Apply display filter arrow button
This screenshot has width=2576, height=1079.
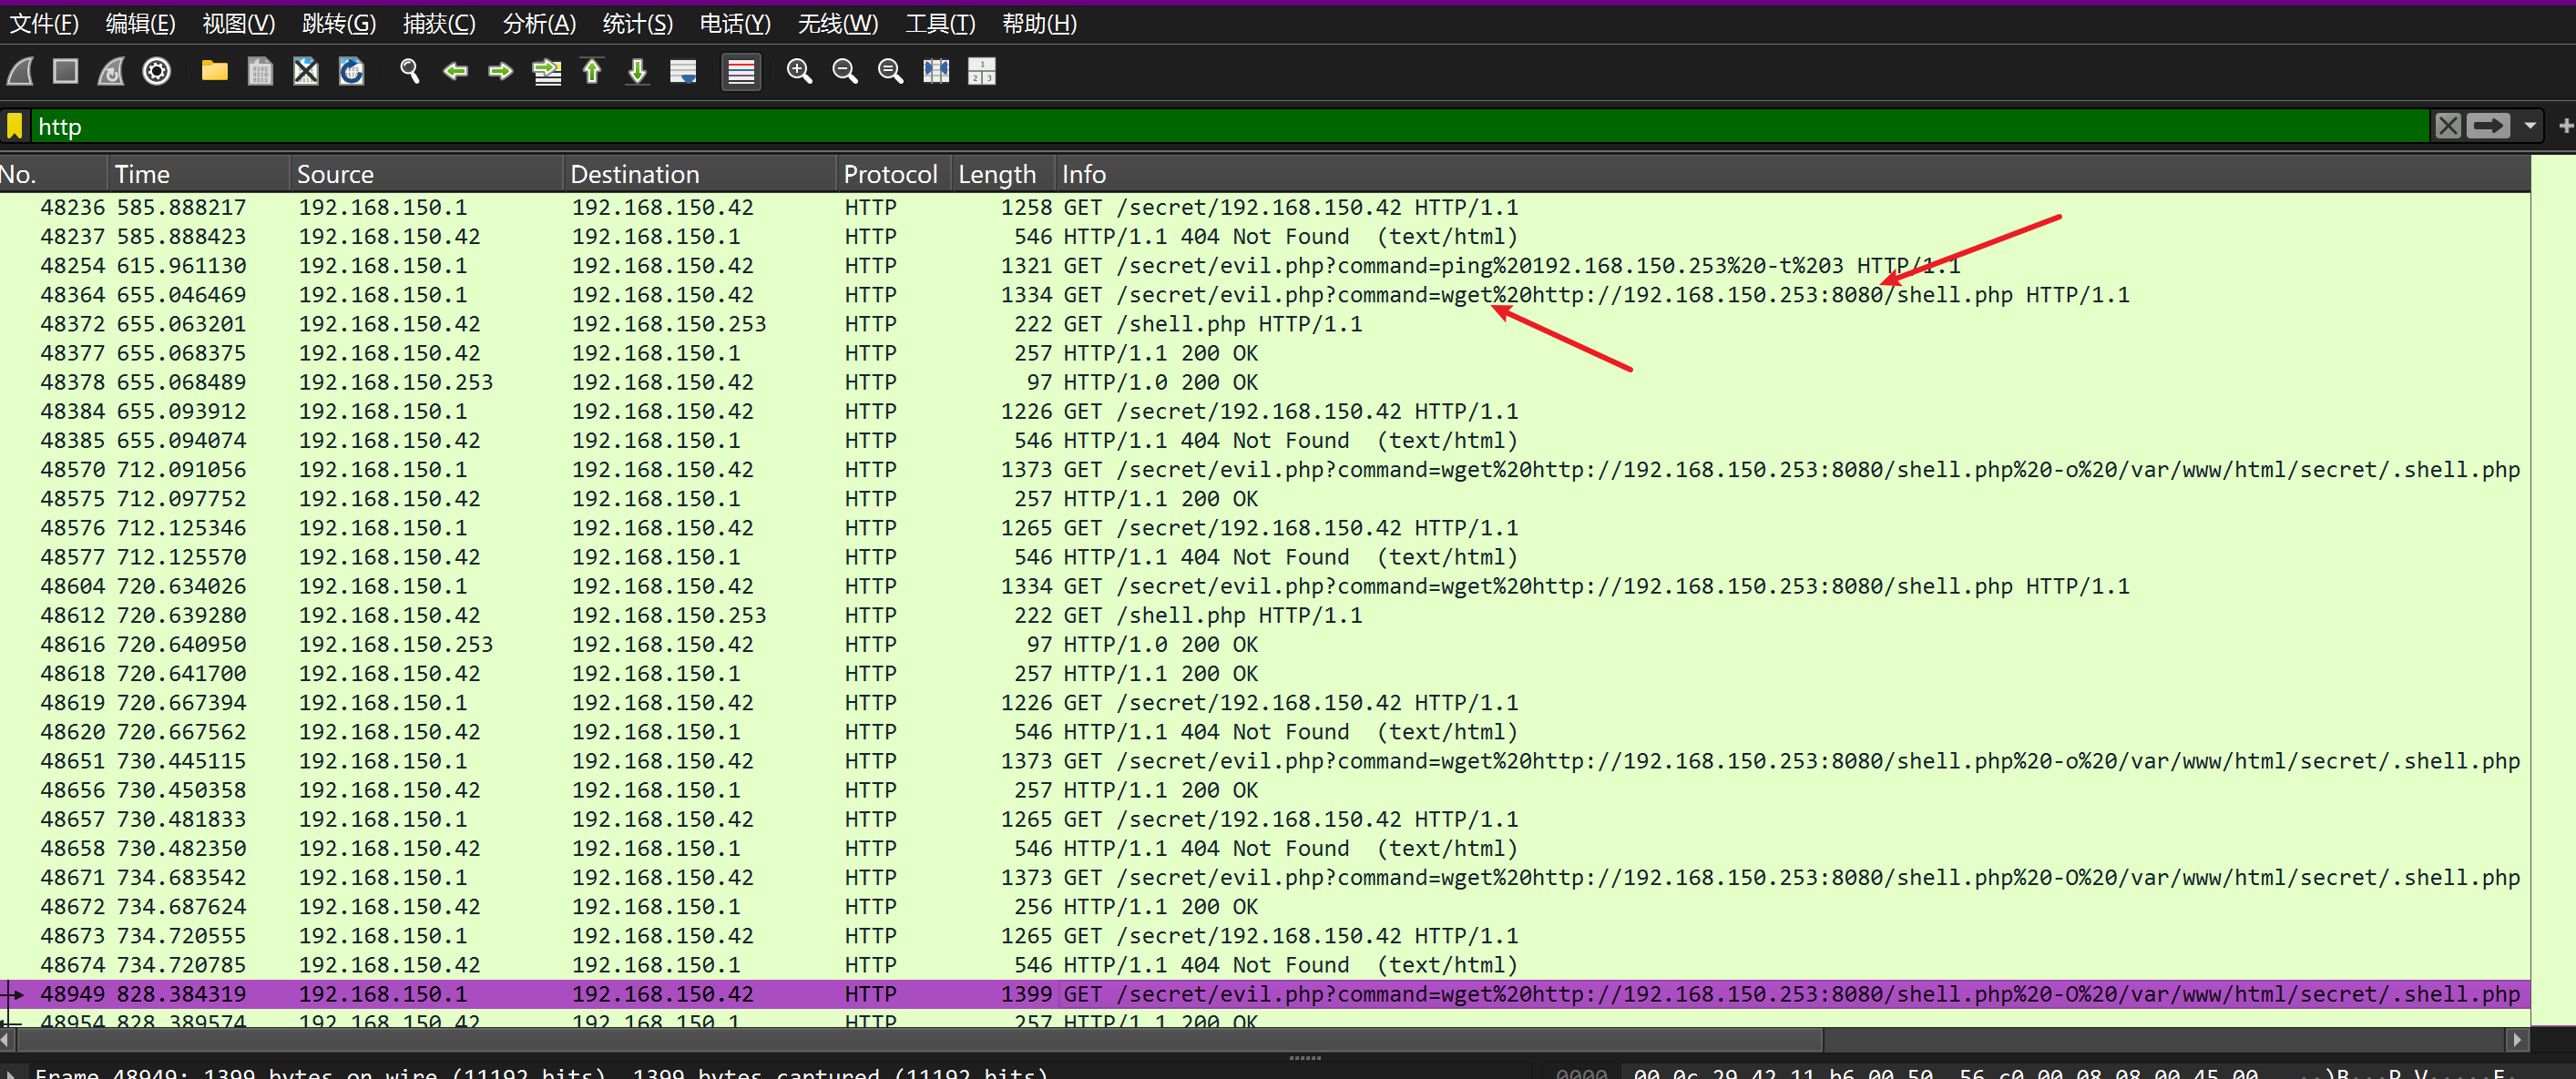point(2487,126)
